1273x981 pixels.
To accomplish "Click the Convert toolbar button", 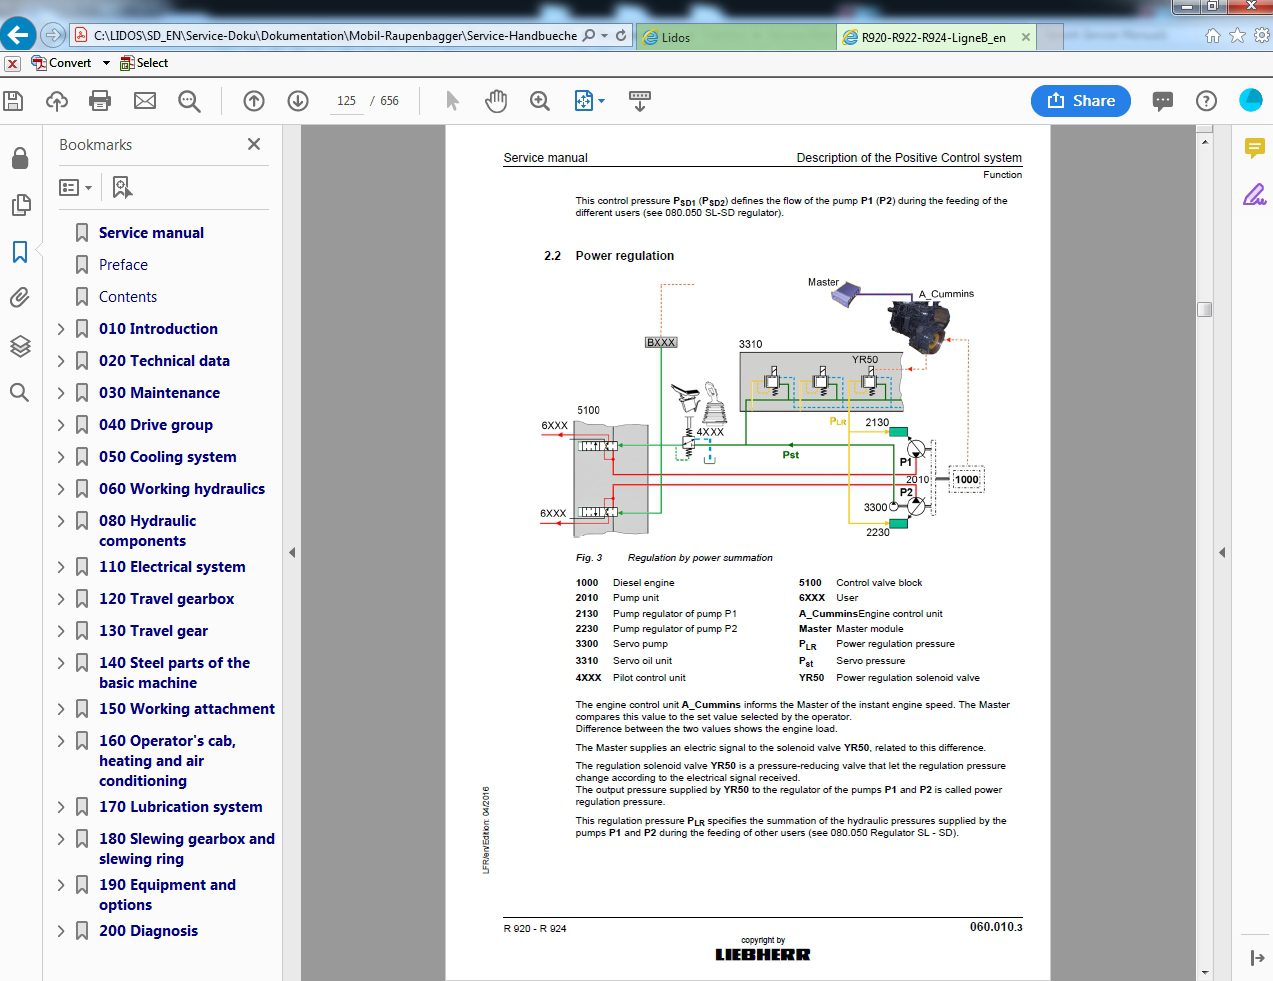I will [61, 63].
